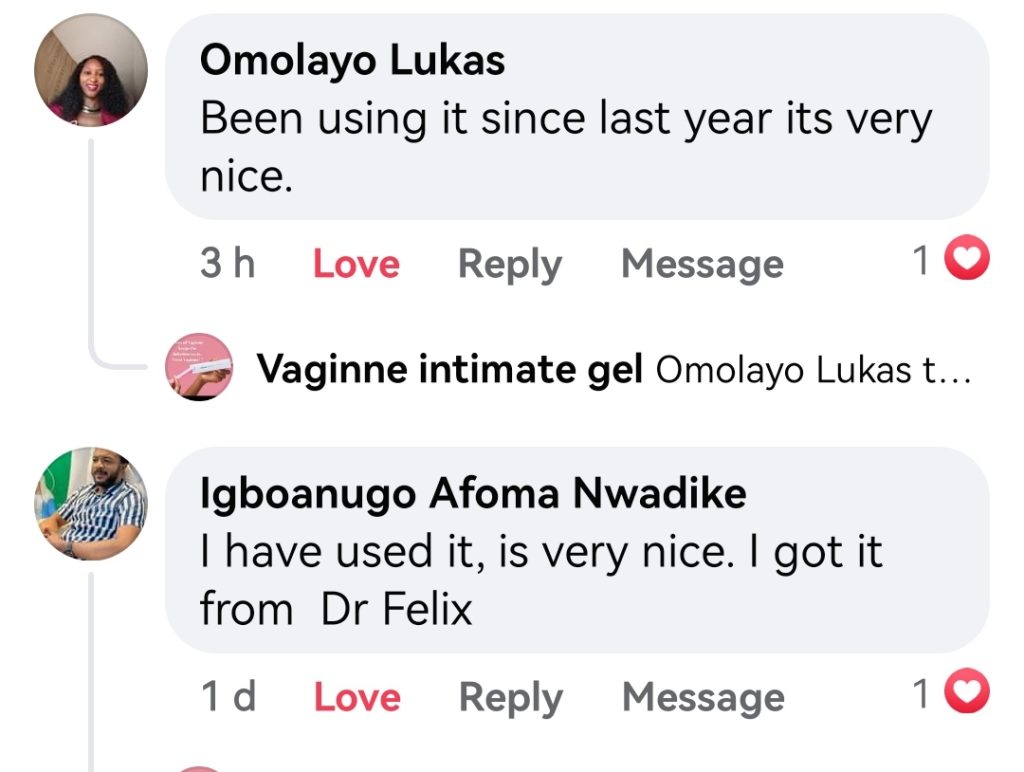Image resolution: width=1024 pixels, height=772 pixels.
Task: Message Omolayo Lukas from her comment
Action: pos(702,264)
